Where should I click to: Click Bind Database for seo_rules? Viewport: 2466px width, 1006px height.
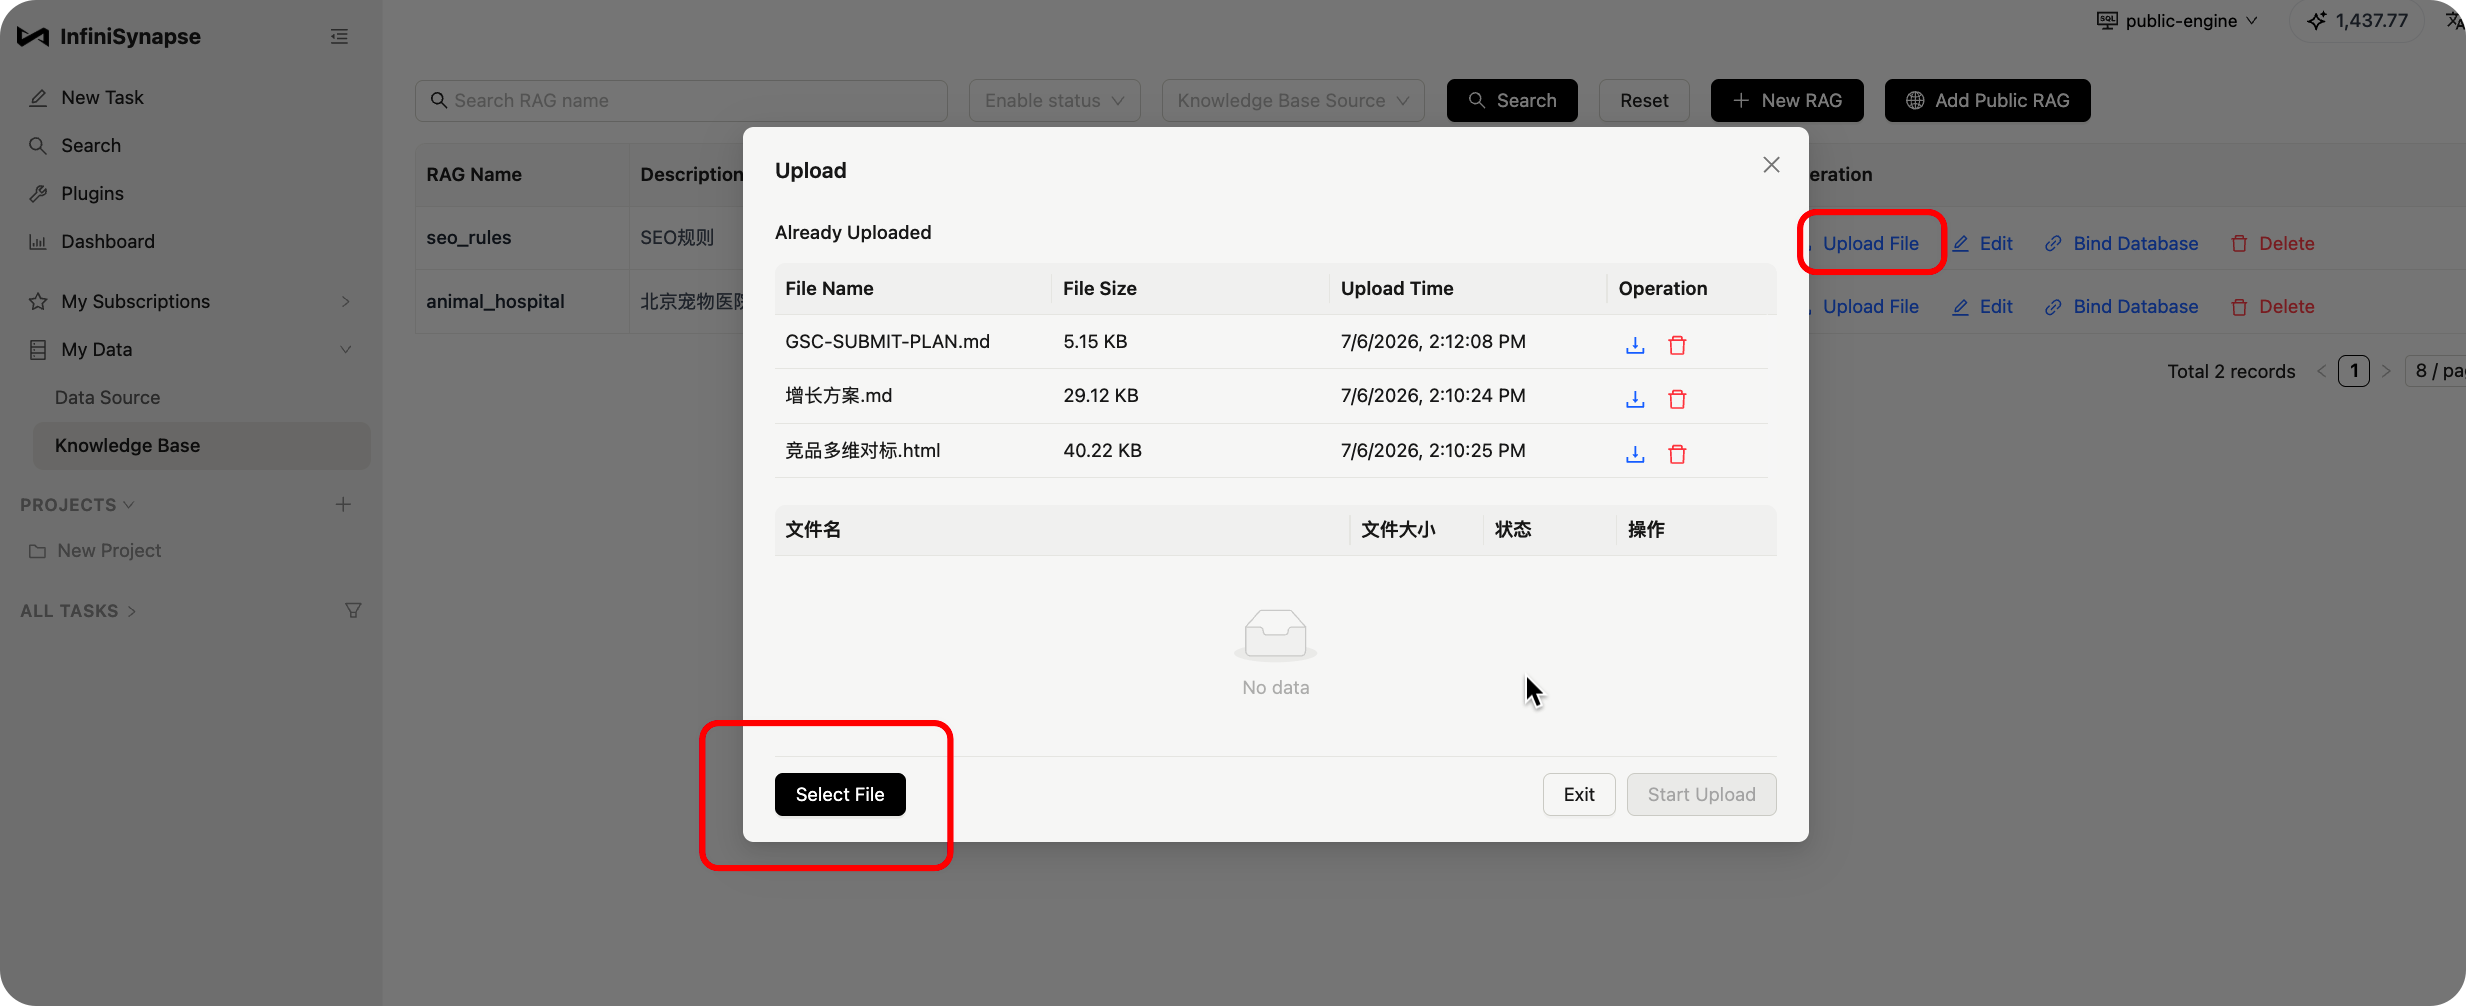[2121, 243]
